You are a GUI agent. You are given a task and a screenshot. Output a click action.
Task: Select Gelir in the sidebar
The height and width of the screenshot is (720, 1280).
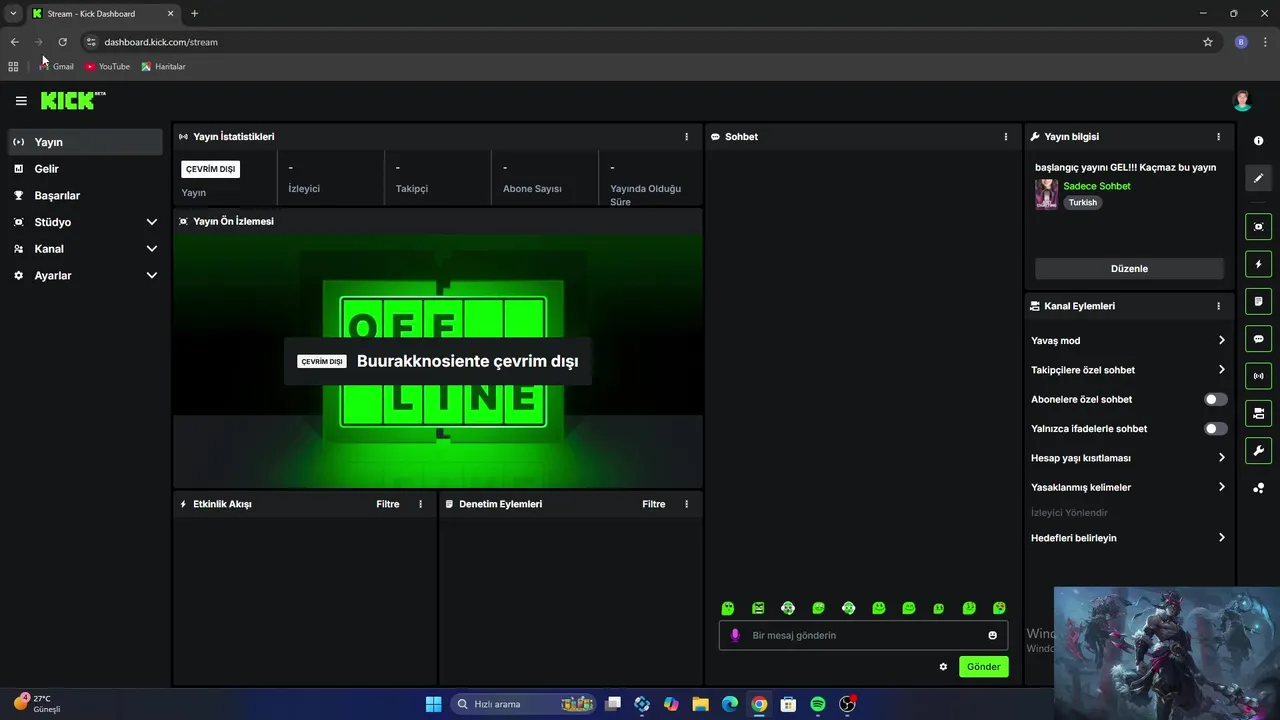[x=85, y=169]
